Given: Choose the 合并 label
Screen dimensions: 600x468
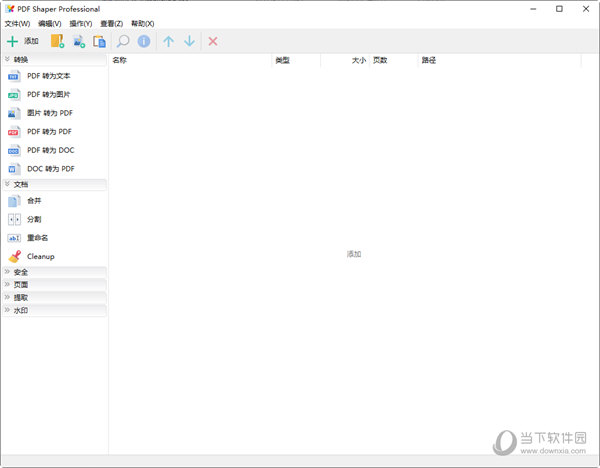Looking at the screenshot, I should (x=34, y=201).
